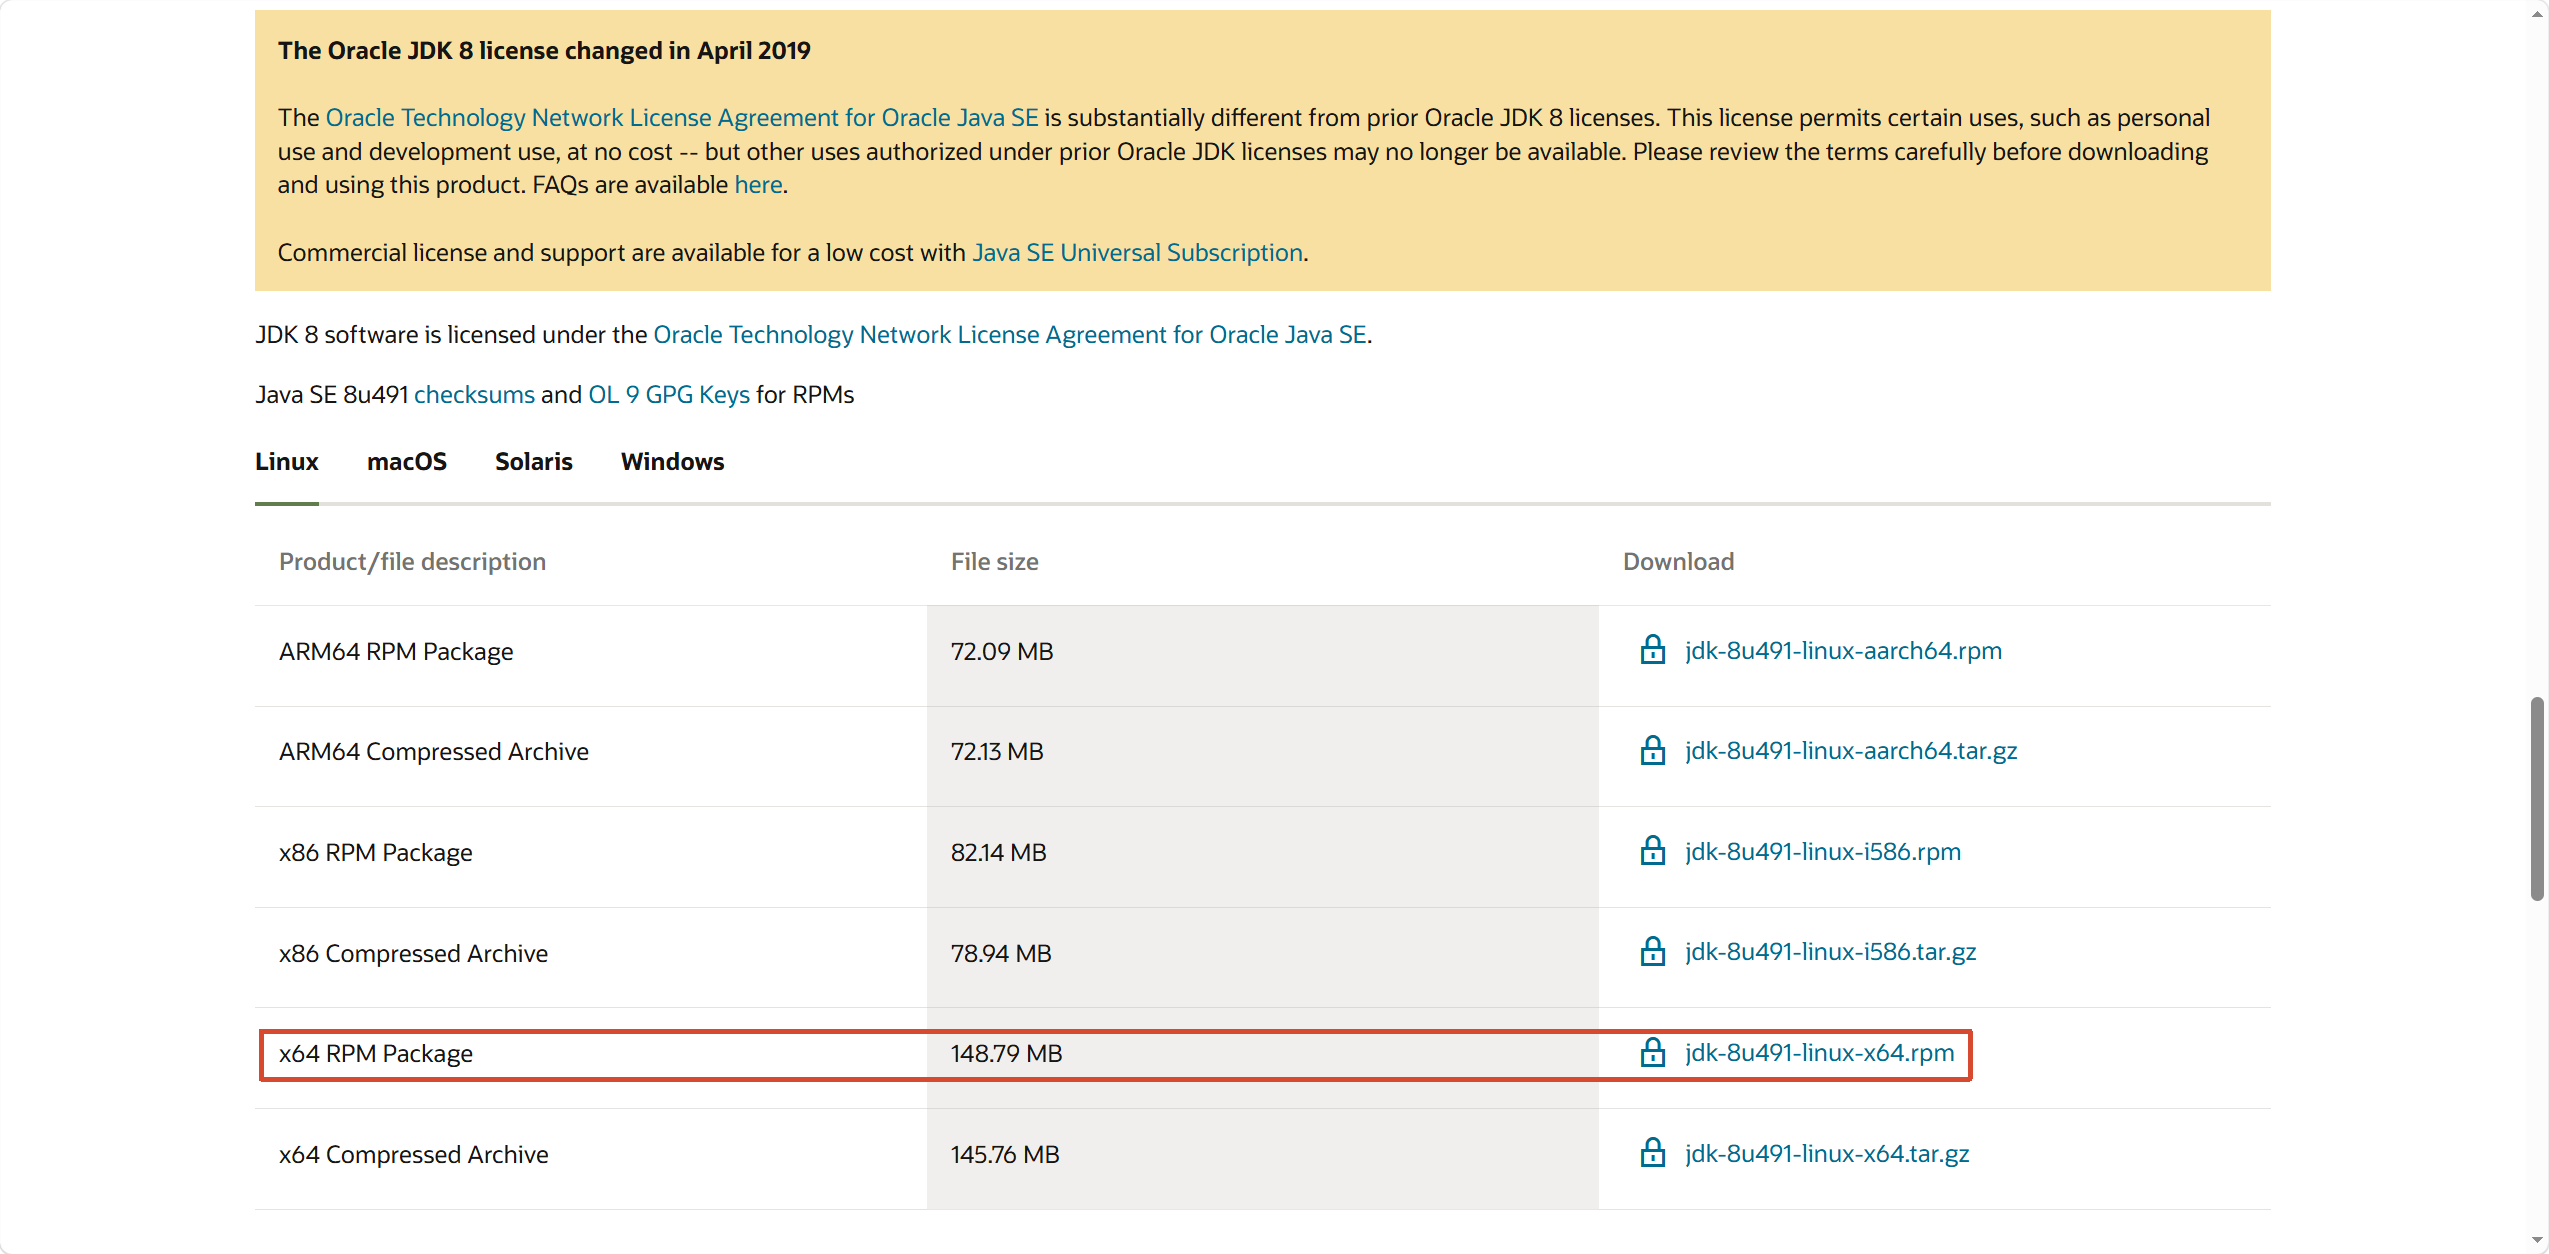Image resolution: width=2549 pixels, height=1254 pixels.
Task: Click the '72.13 MB' file size
Action: tap(997, 752)
